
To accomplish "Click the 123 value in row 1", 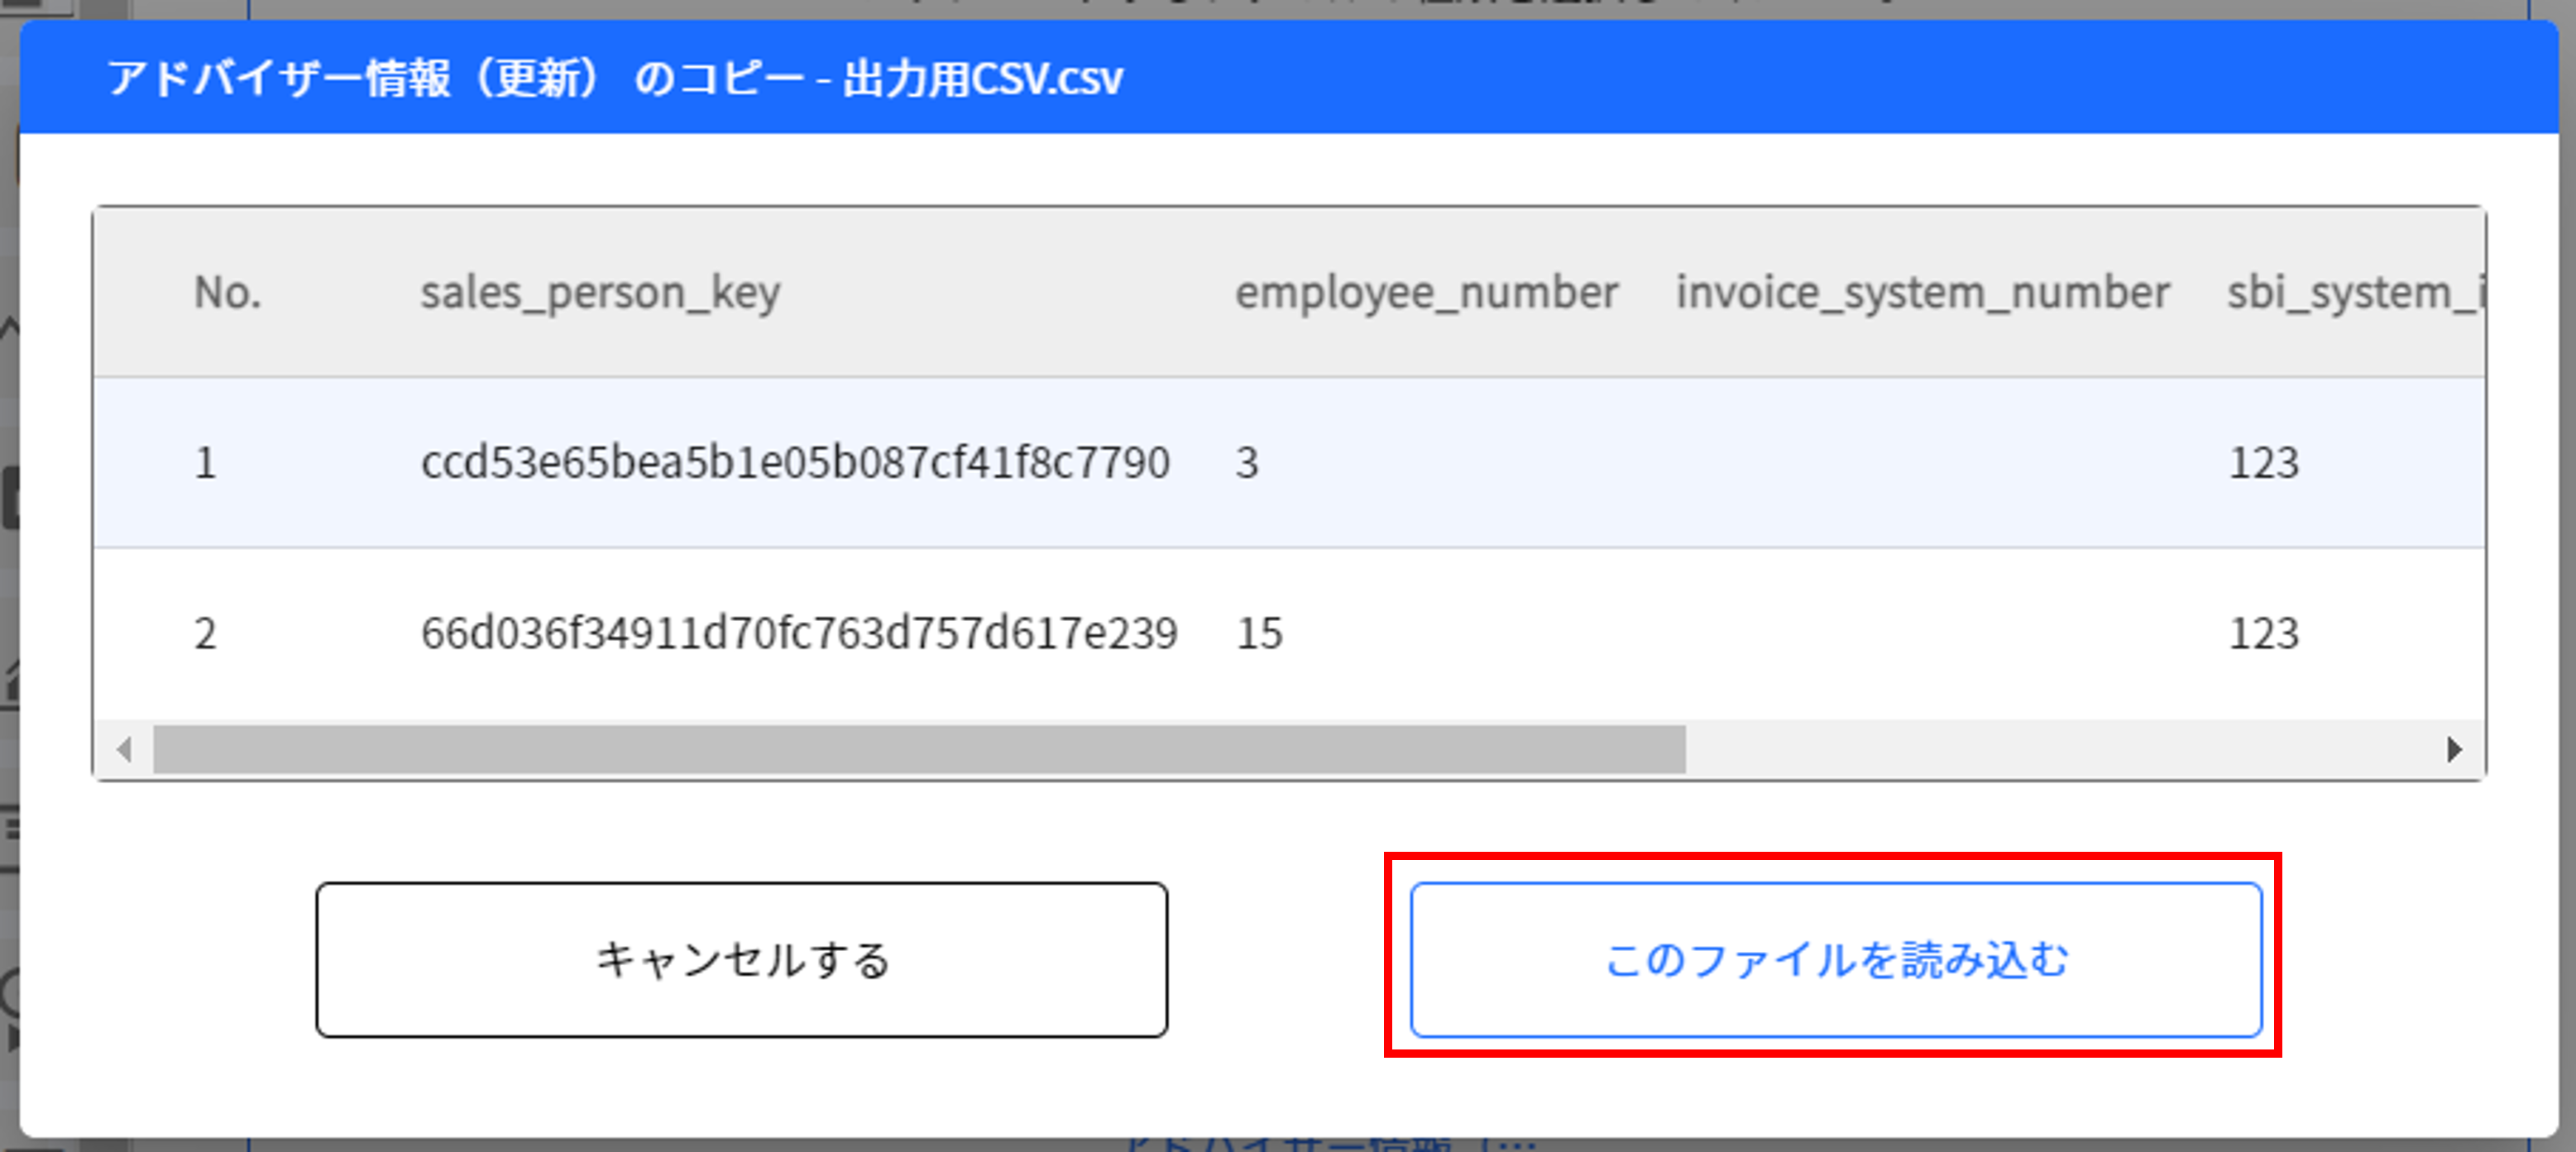I will (2263, 462).
